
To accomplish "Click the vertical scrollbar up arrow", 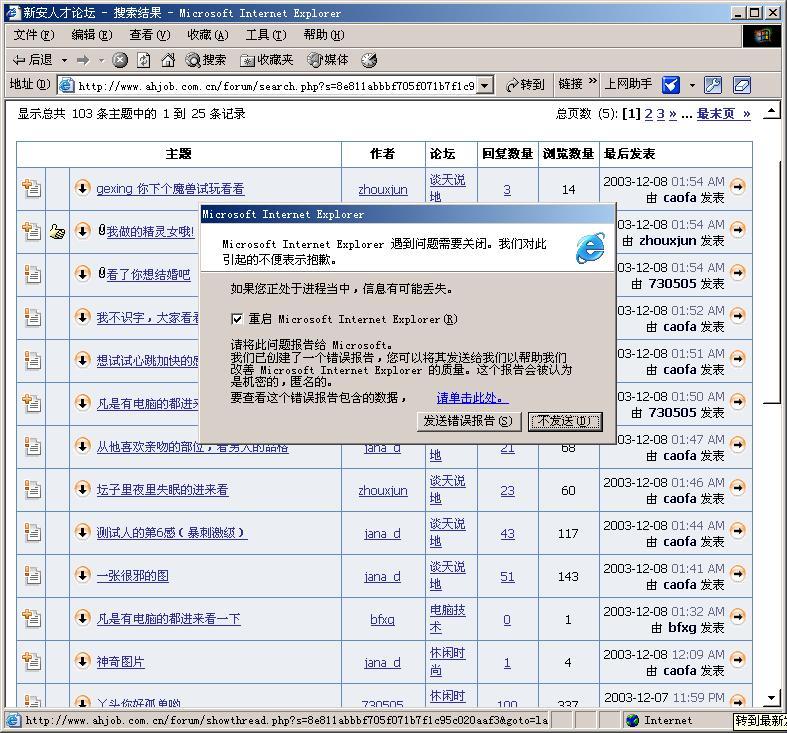I will click(772, 111).
